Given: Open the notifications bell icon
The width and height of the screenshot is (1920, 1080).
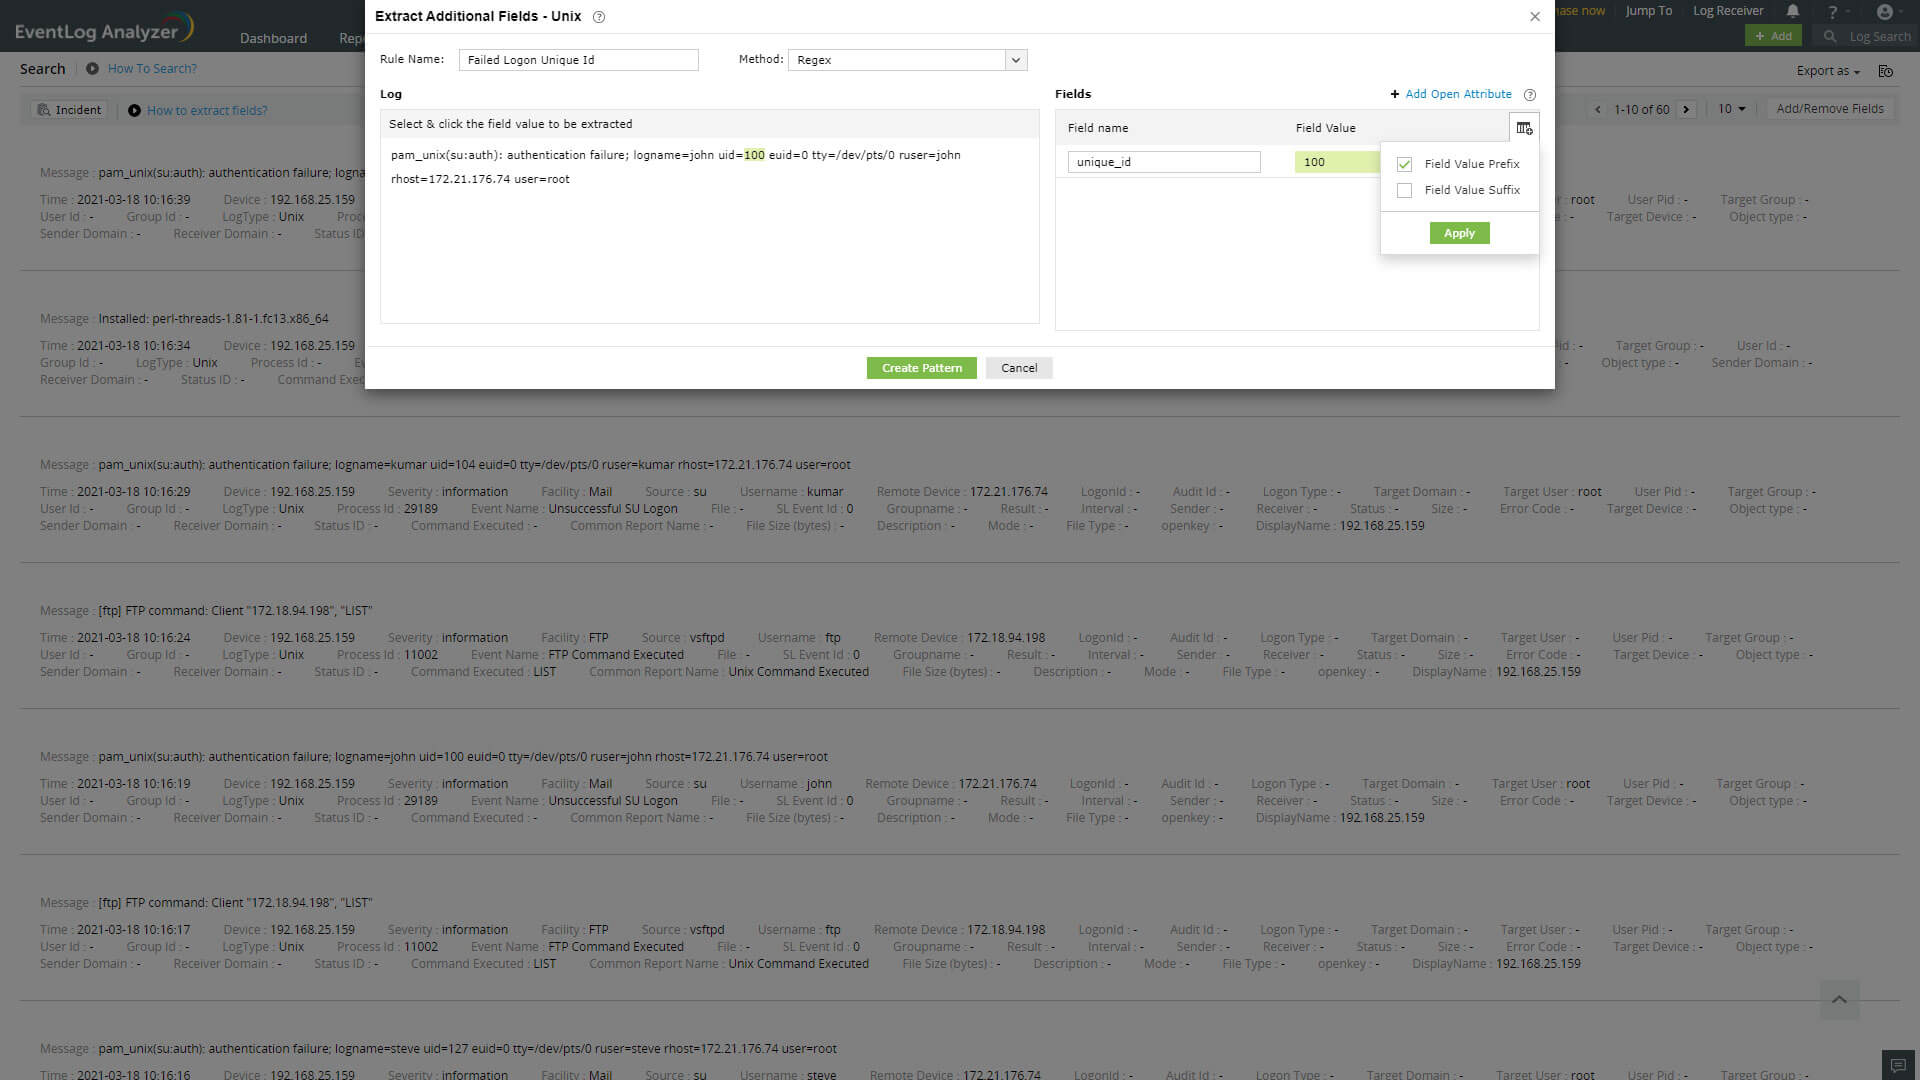Looking at the screenshot, I should click(x=1793, y=11).
